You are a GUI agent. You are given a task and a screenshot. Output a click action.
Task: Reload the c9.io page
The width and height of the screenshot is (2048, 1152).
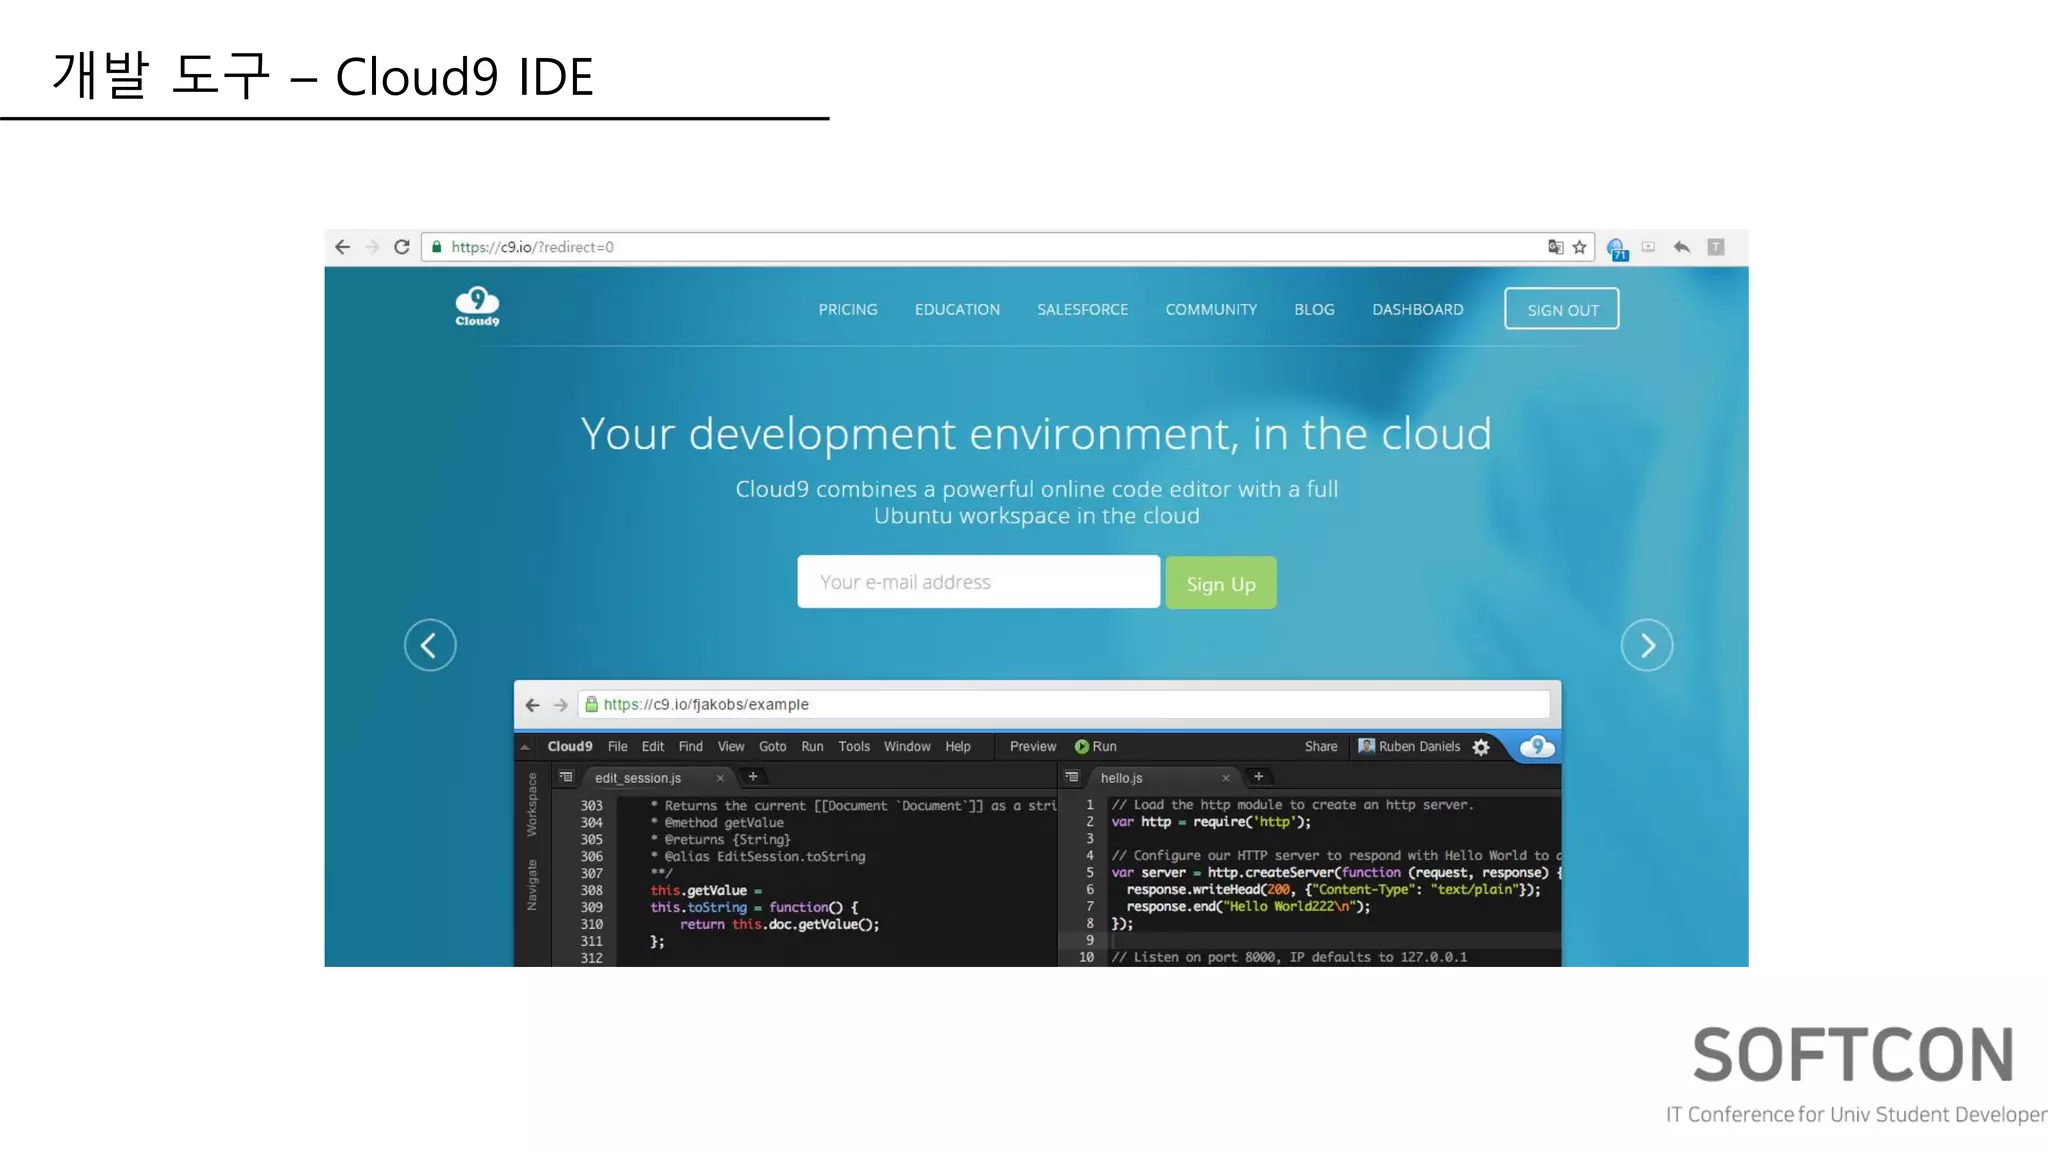pyautogui.click(x=402, y=247)
